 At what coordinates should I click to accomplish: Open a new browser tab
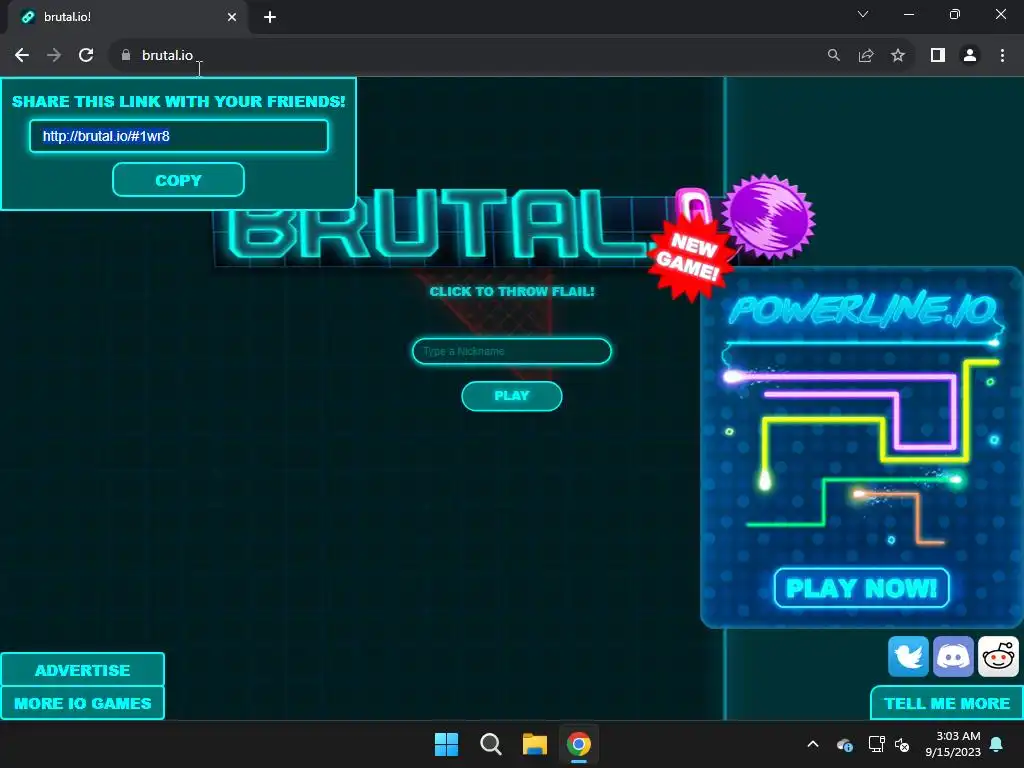pyautogui.click(x=270, y=17)
